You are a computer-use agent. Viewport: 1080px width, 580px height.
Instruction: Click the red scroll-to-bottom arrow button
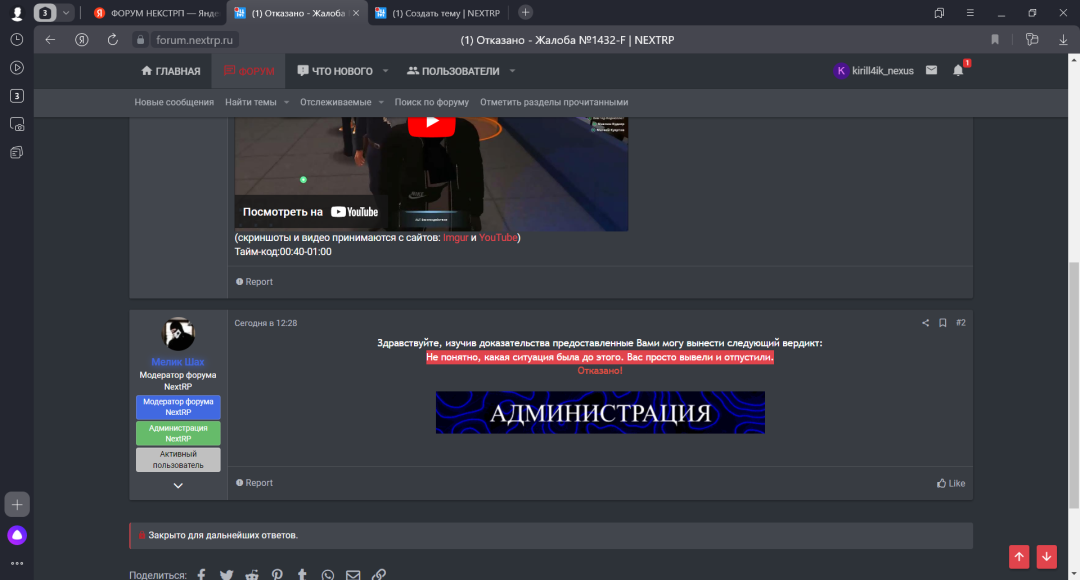click(1046, 557)
